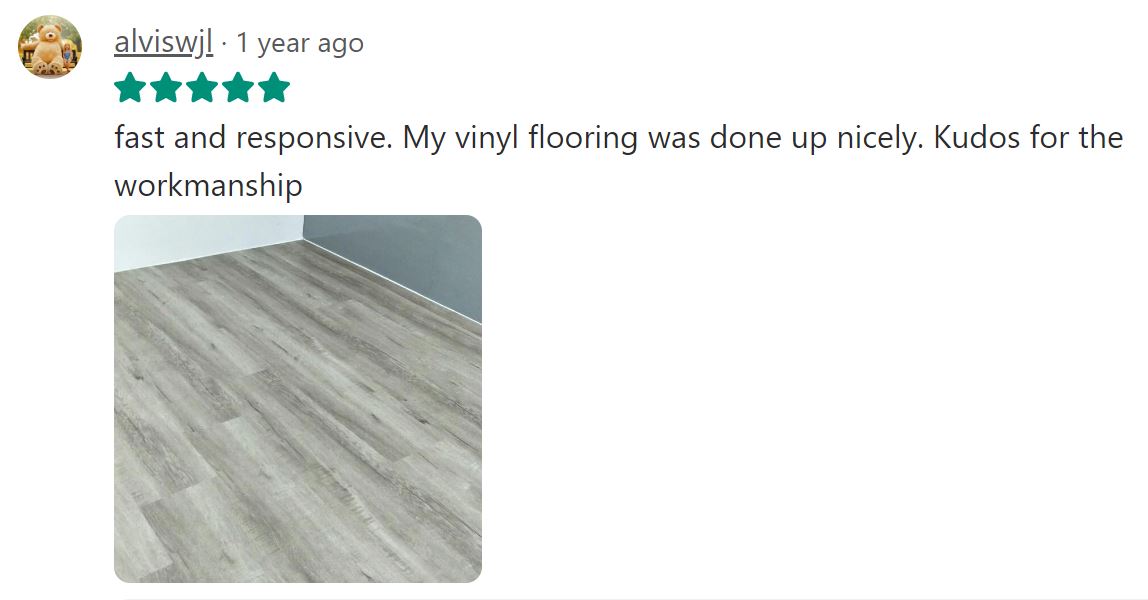Visit the alviswjl user profile link
This screenshot has height=600, width=1148.
pyautogui.click(x=163, y=44)
